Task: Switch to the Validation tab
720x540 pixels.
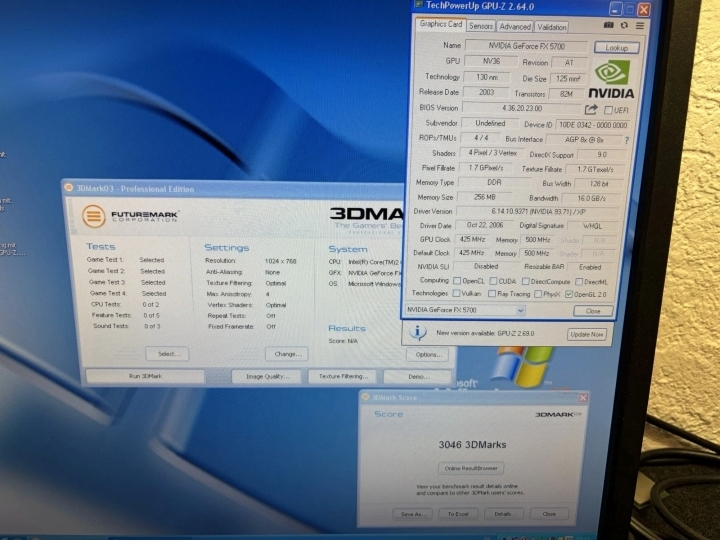Action: (551, 27)
